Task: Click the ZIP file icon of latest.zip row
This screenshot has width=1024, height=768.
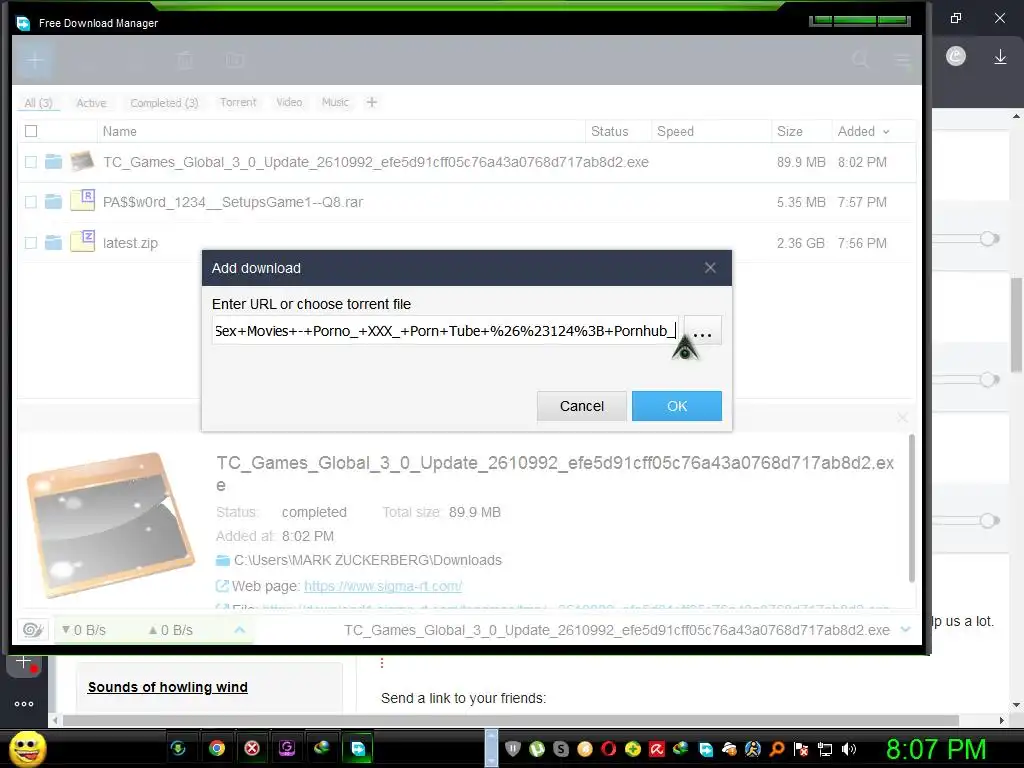Action: 82,240
